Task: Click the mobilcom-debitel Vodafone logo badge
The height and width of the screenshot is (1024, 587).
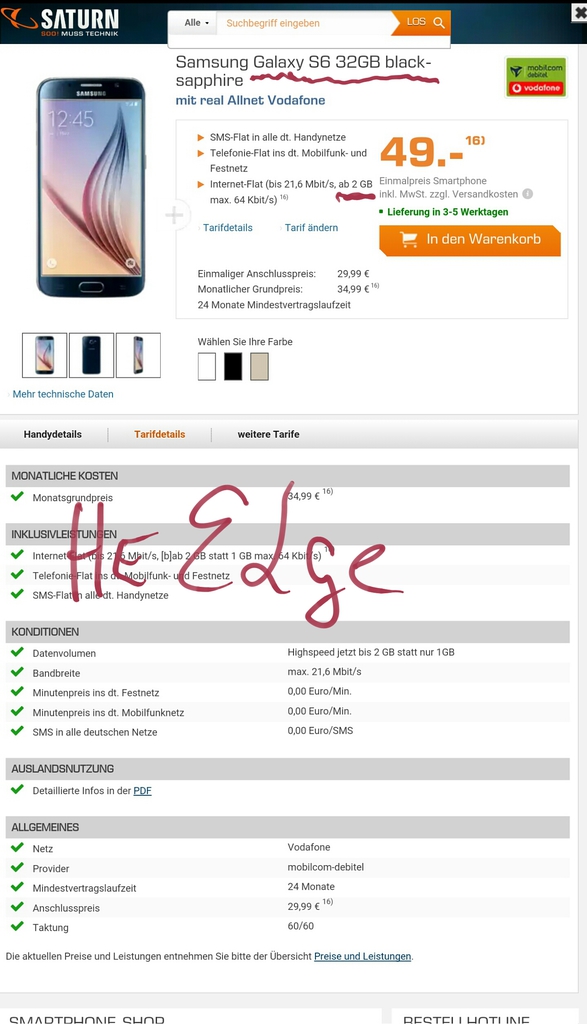Action: point(536,78)
